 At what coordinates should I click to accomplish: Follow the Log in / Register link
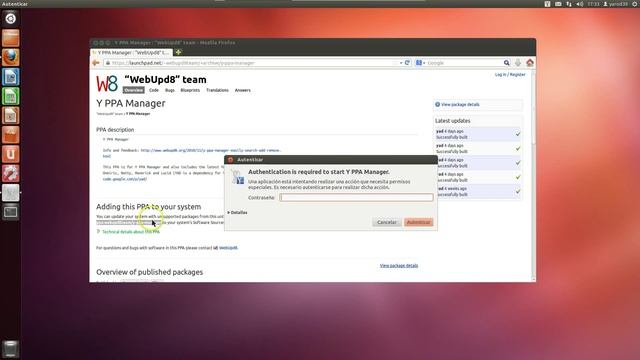510,75
